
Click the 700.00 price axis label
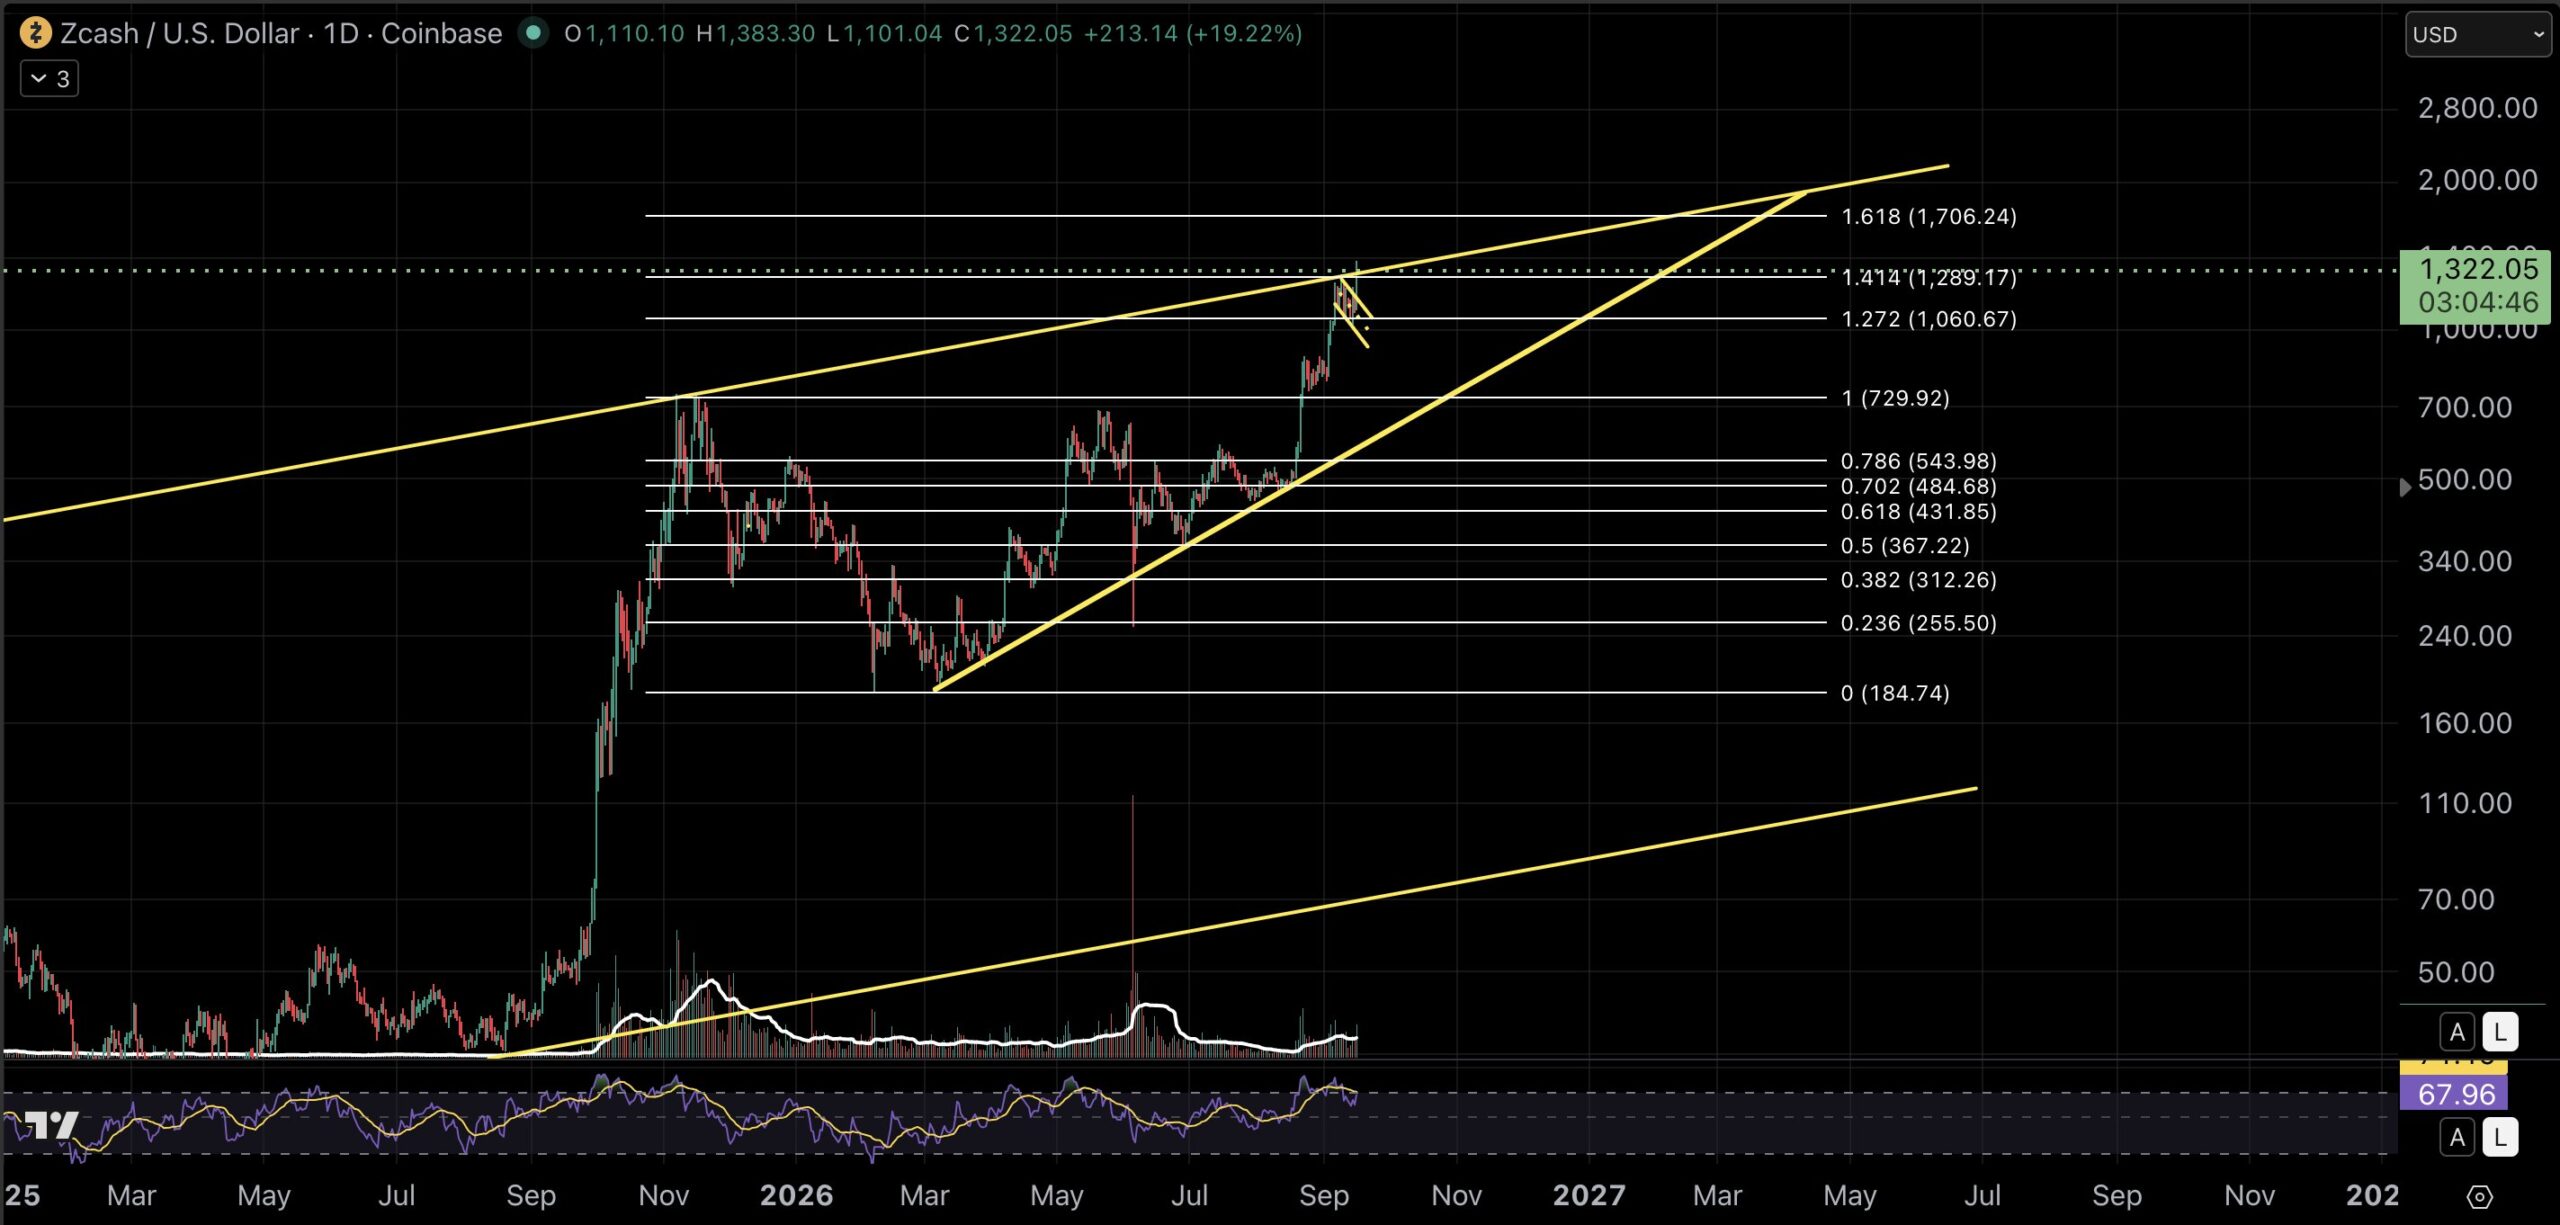[x=2464, y=407]
